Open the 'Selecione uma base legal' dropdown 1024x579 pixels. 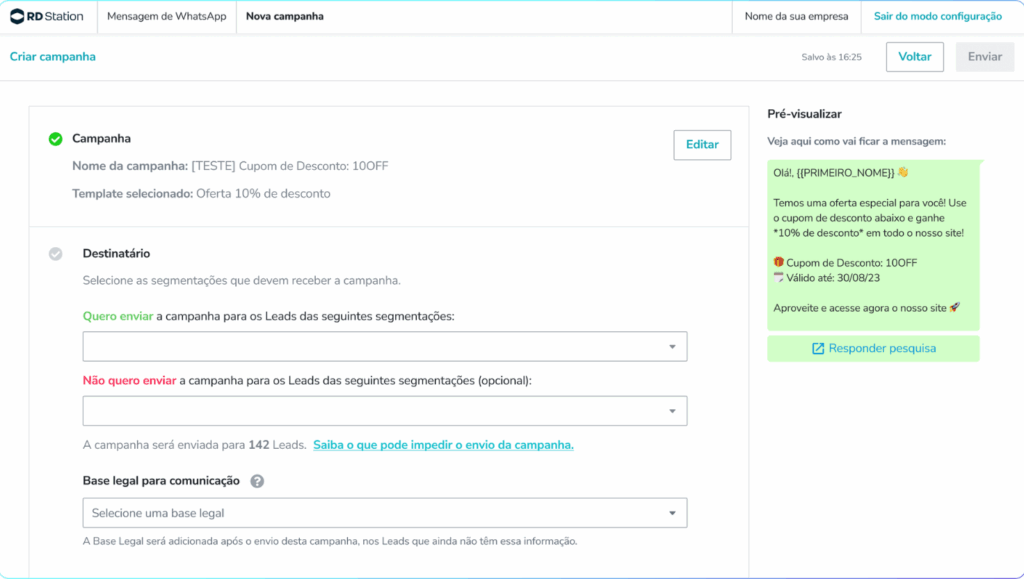click(x=384, y=513)
